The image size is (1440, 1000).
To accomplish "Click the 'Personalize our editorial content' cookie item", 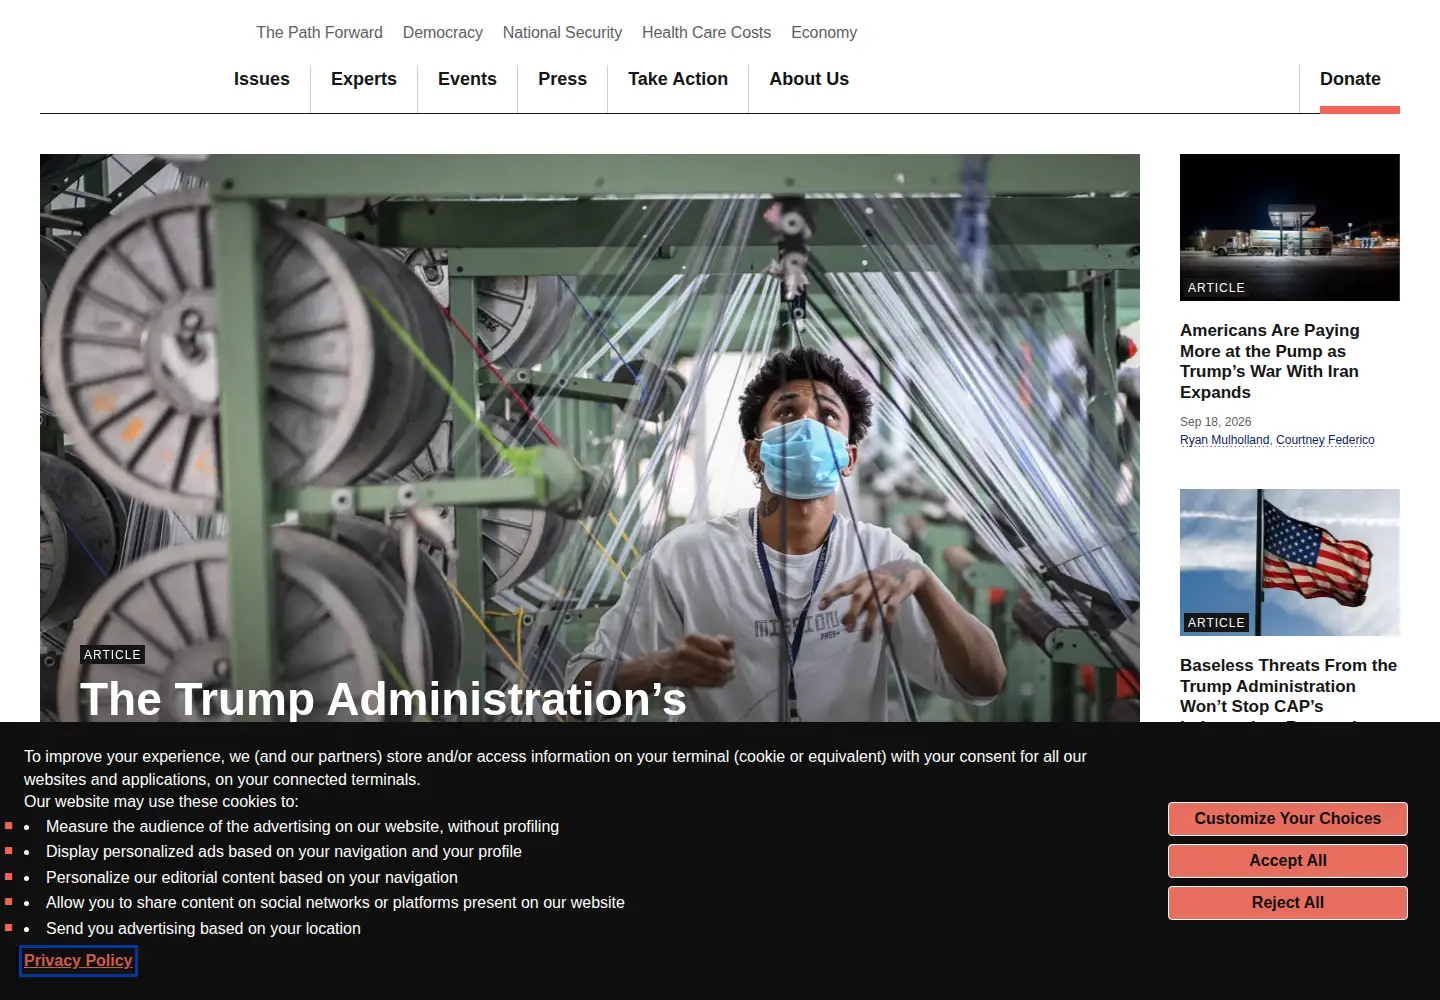I will [x=252, y=878].
